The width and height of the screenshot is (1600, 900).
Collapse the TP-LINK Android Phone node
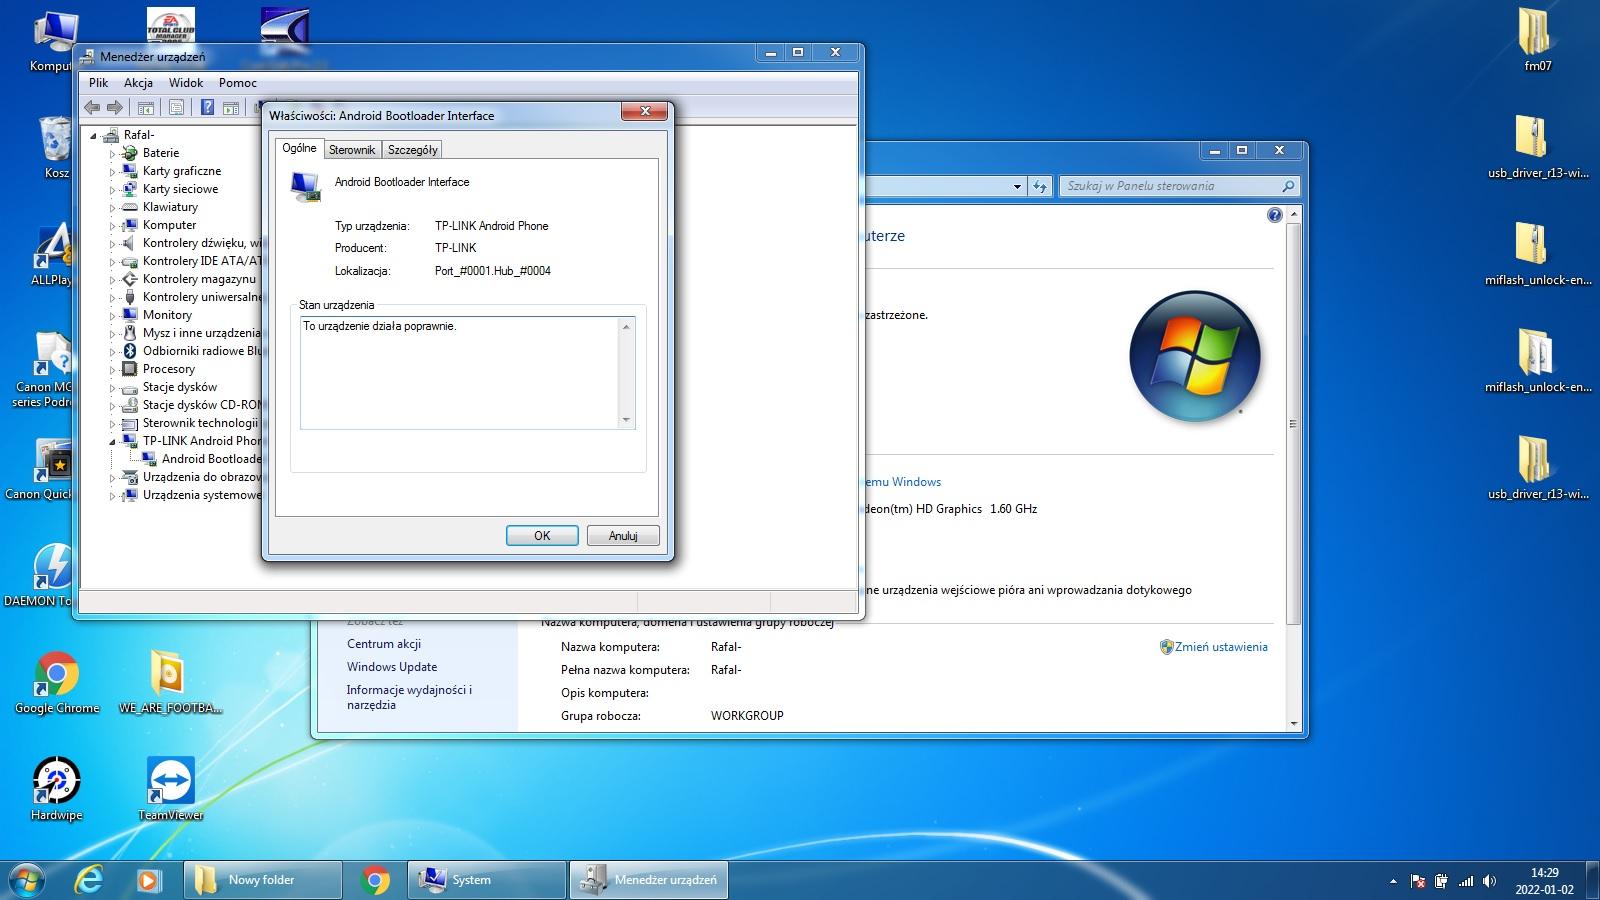tap(113, 442)
